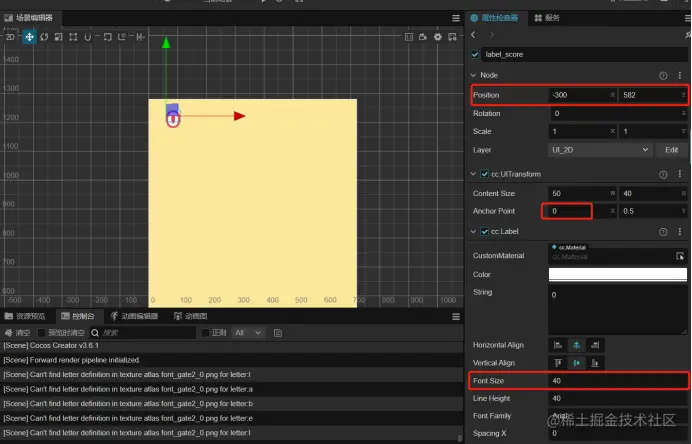Open the Layer UI_2D dropdown
Image resolution: width=692 pixels, height=444 pixels.
(600, 150)
